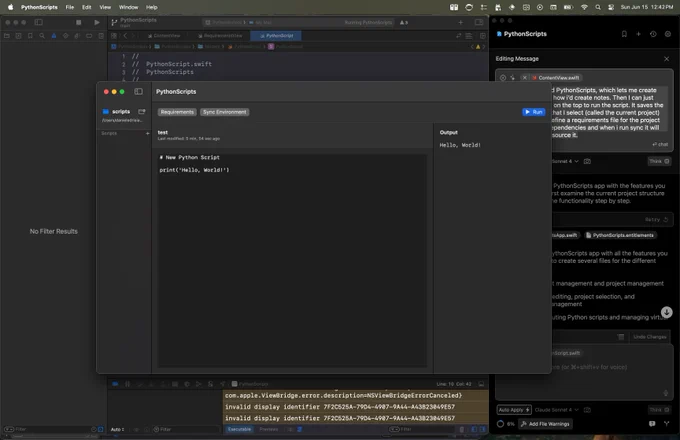The width and height of the screenshot is (680, 440).
Task: Toggle Xcode inspector panel icon
Action: [x=479, y=22]
